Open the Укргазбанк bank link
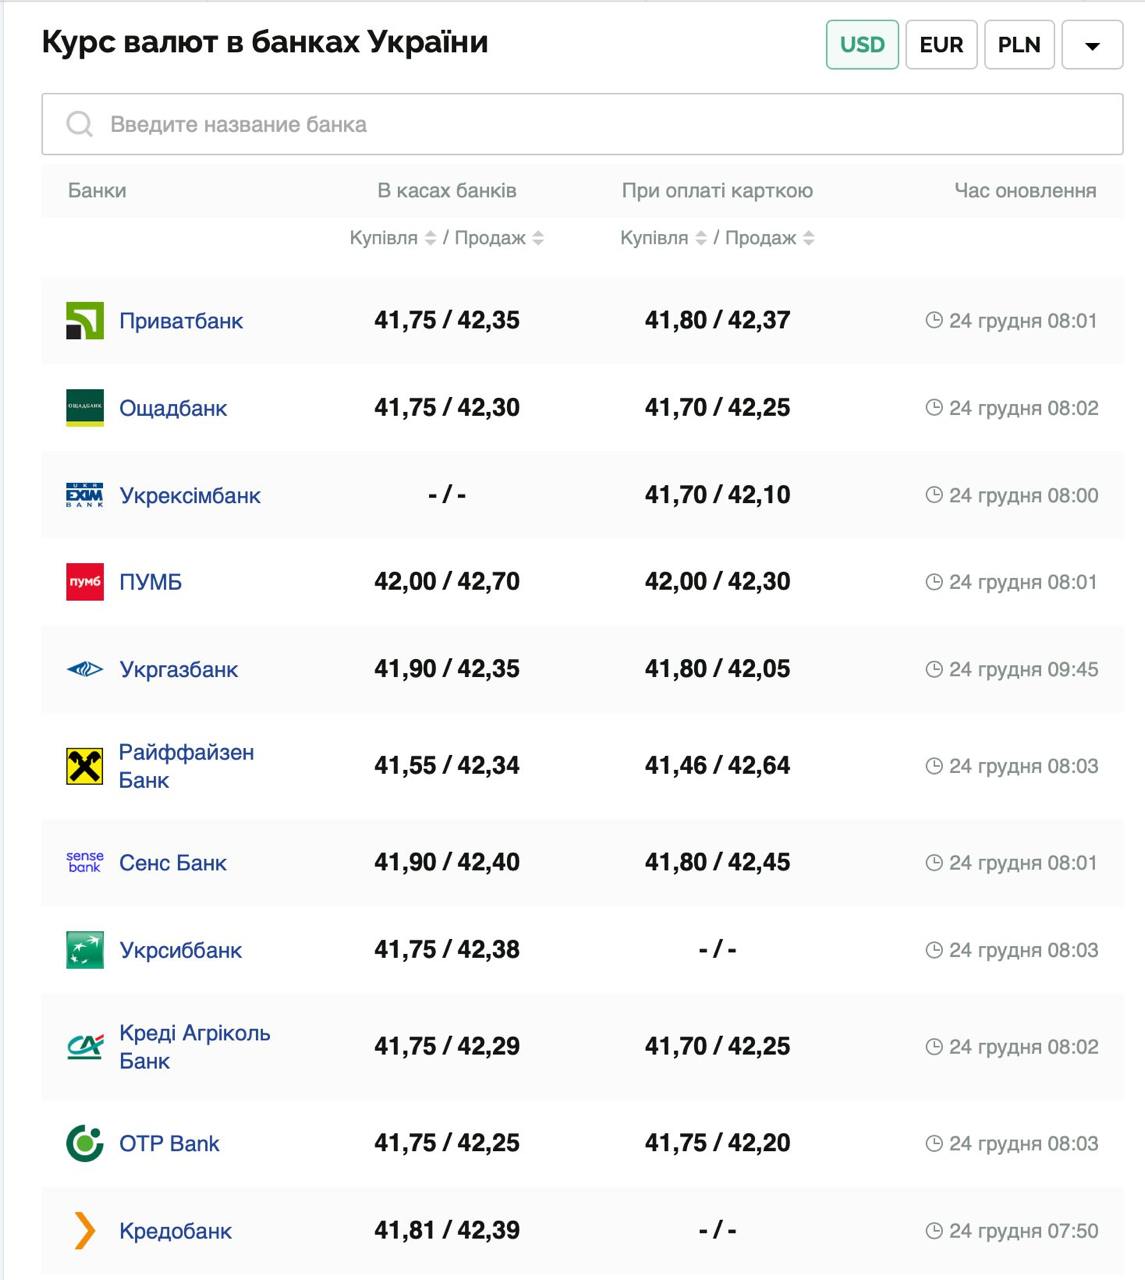The width and height of the screenshot is (1145, 1280). 179,669
